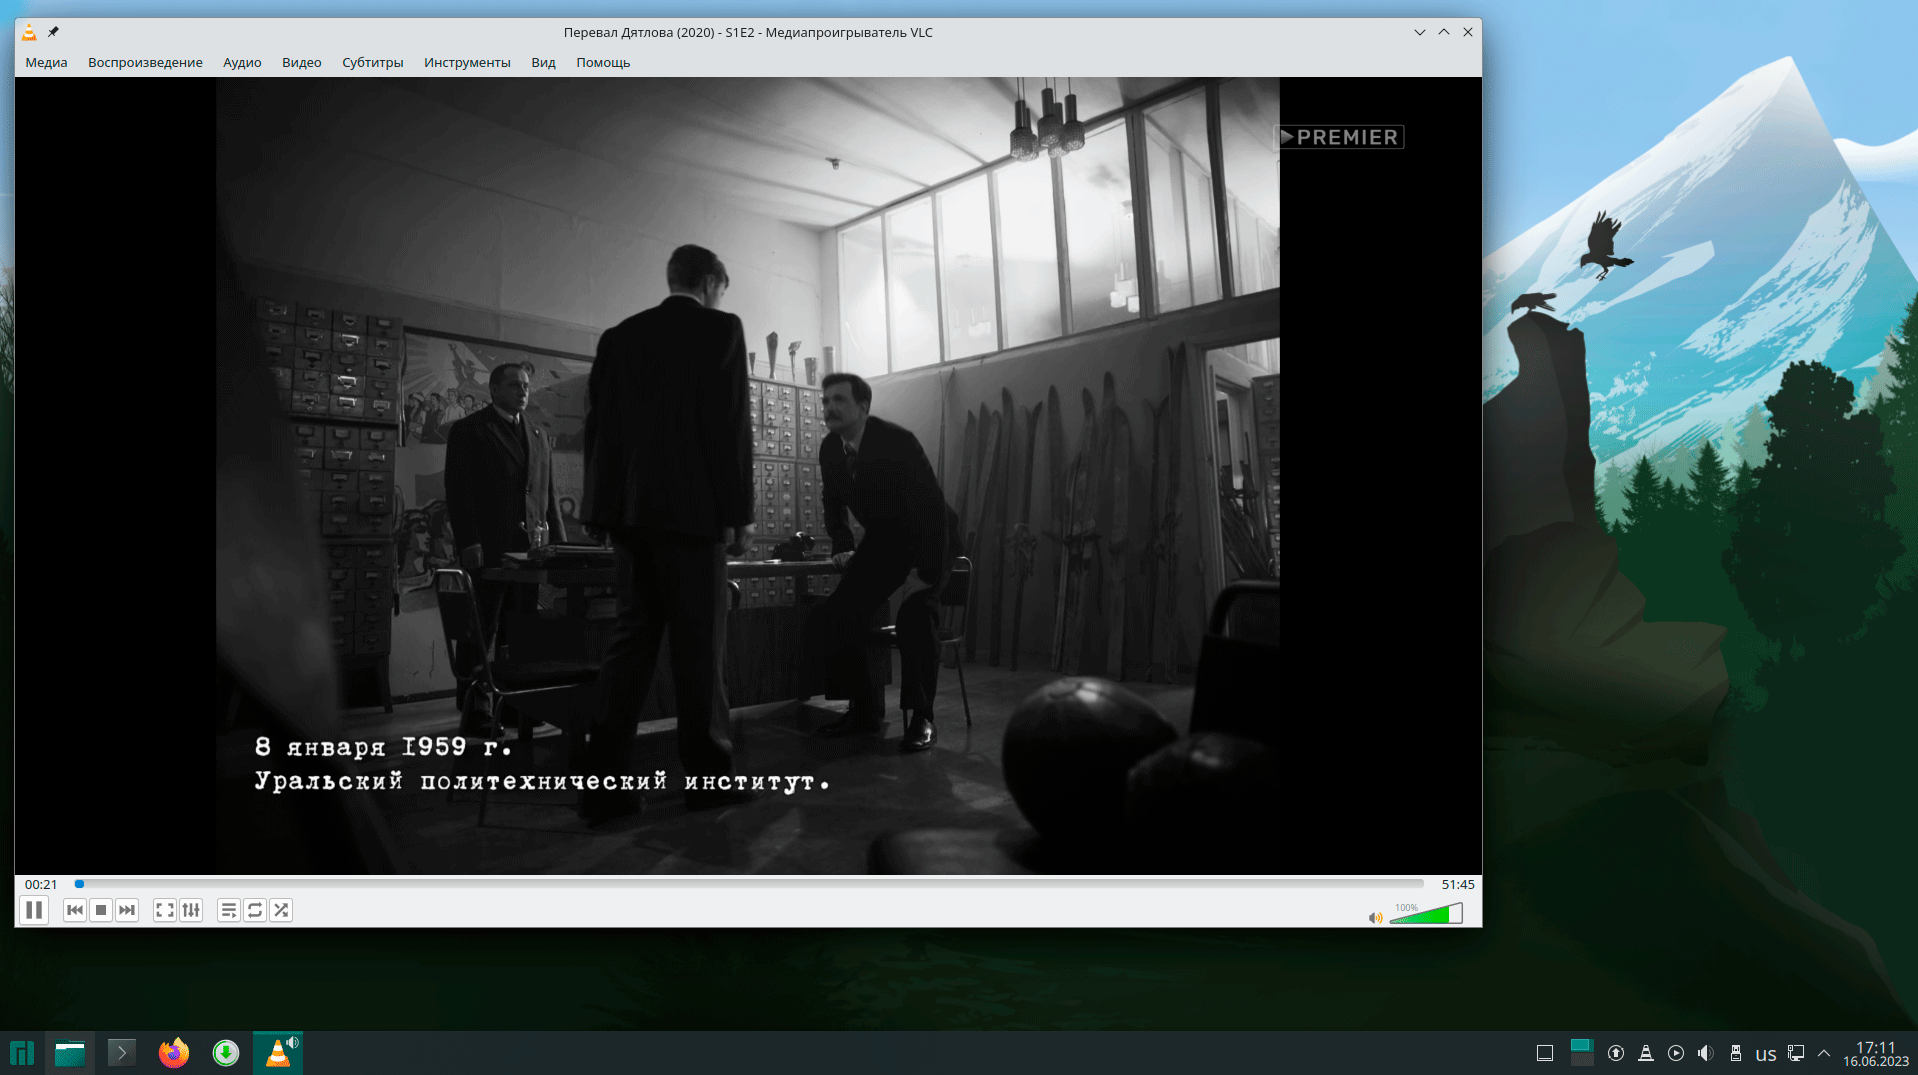Switch the 'us' keyboard layout indicator

point(1766,1054)
